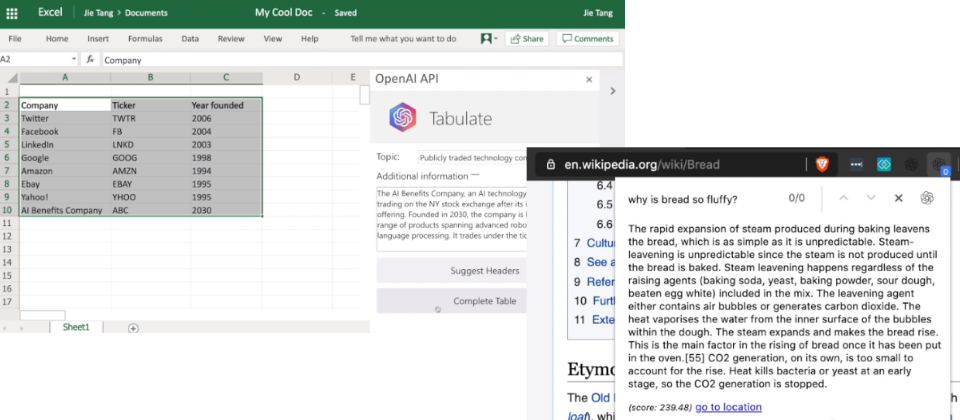Open the Jie Tang account at top right
This screenshot has height=420, width=960.
598,13
